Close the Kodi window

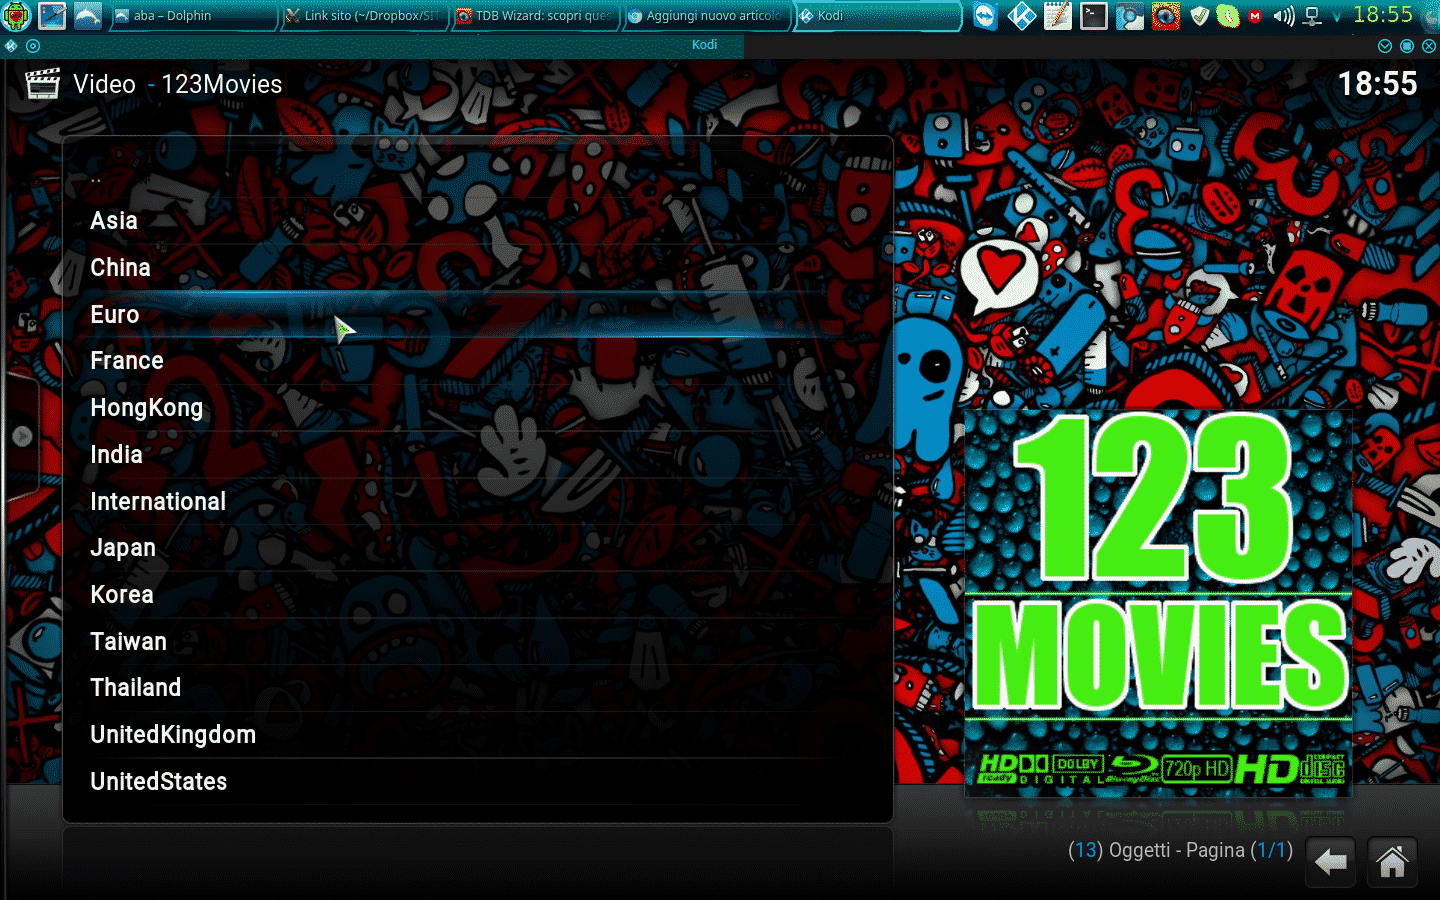tap(1429, 46)
